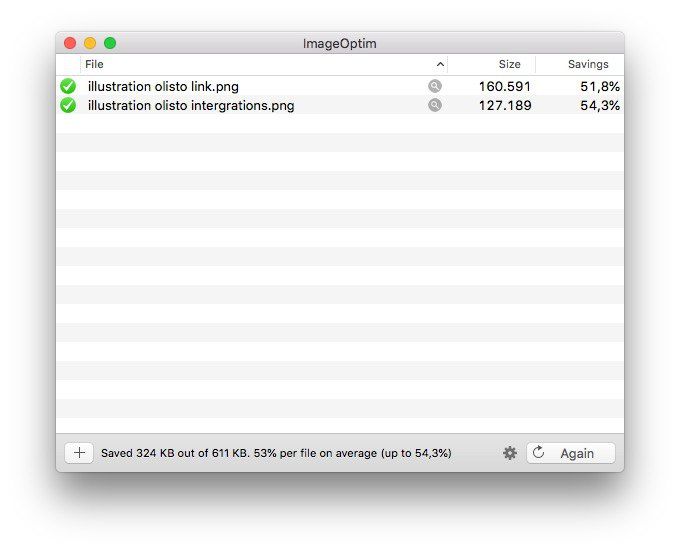Reveal illustration olisto link.png with magnifier icon
The image size is (680, 552).
435,86
